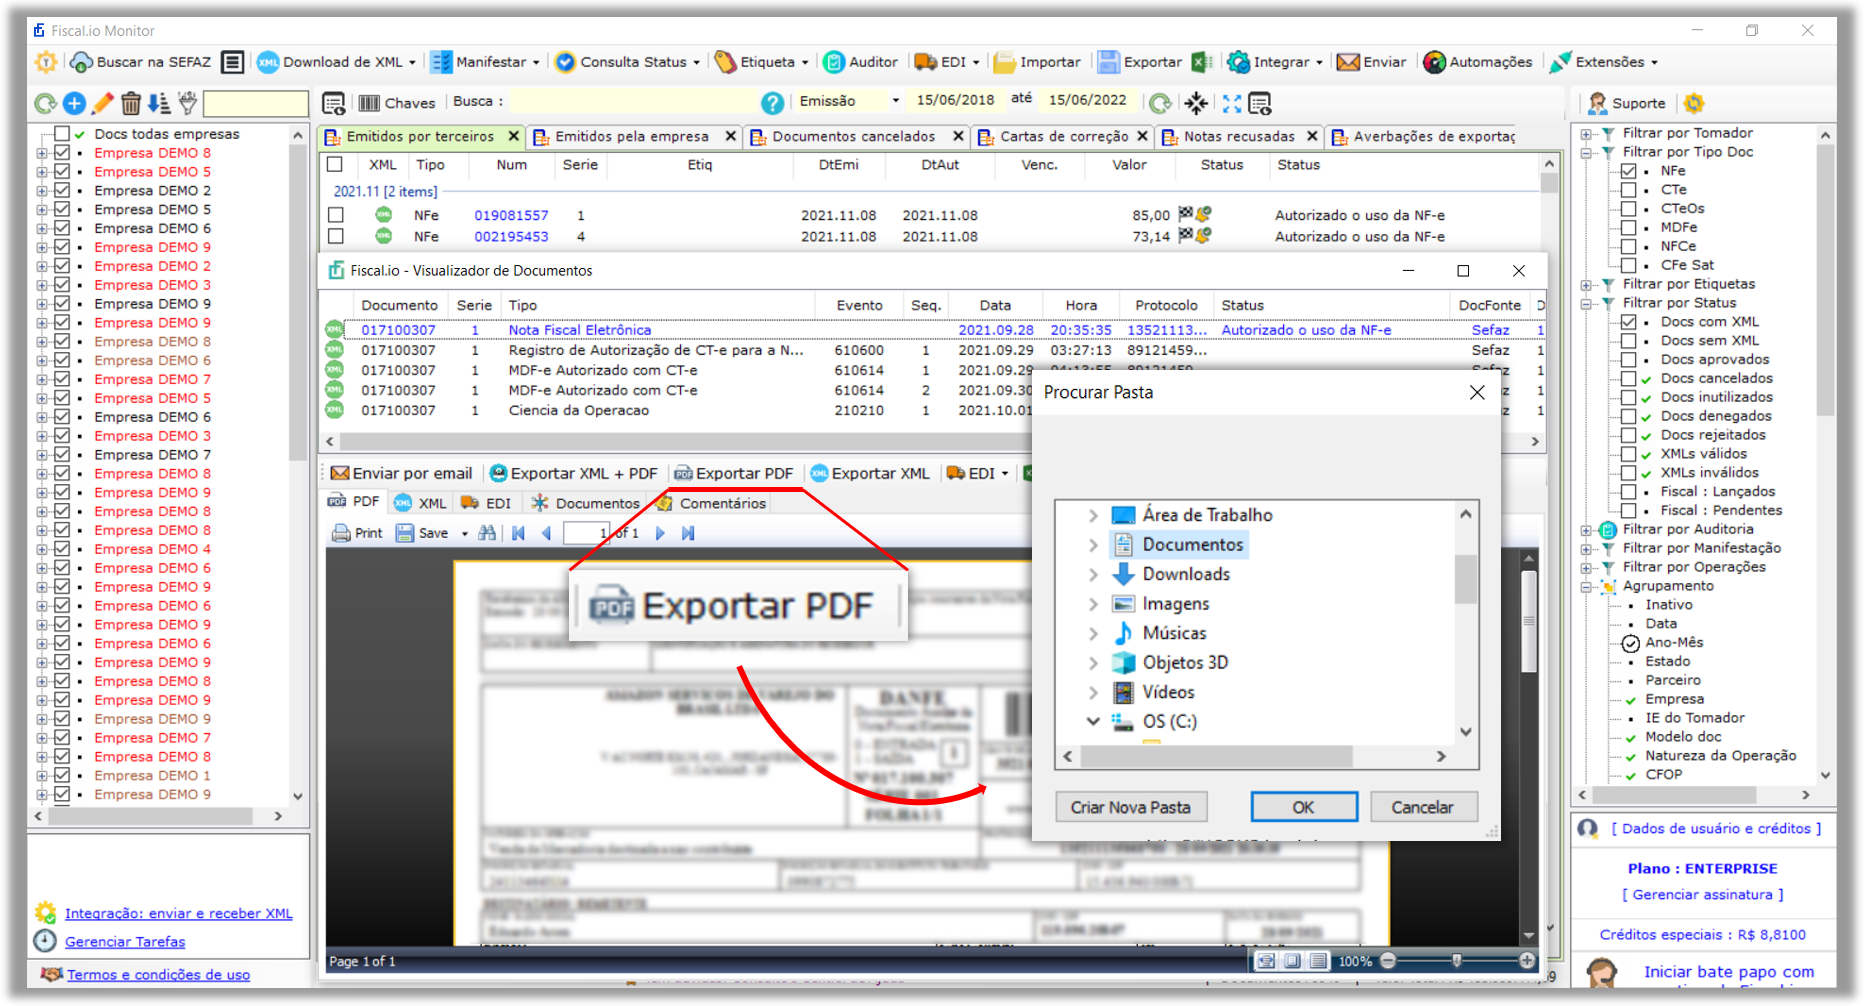Click the Buscar na SEFAZ toolbar icon
The width and height of the screenshot is (1864, 1006).
[x=81, y=62]
